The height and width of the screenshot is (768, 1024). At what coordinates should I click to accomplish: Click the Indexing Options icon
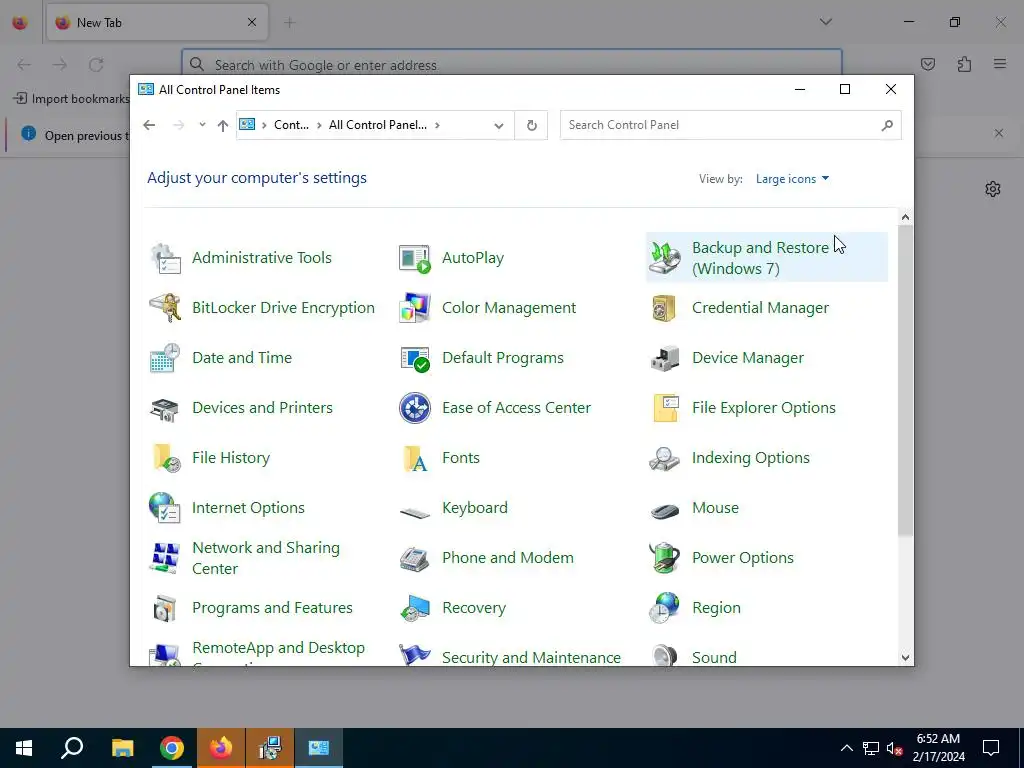665,458
